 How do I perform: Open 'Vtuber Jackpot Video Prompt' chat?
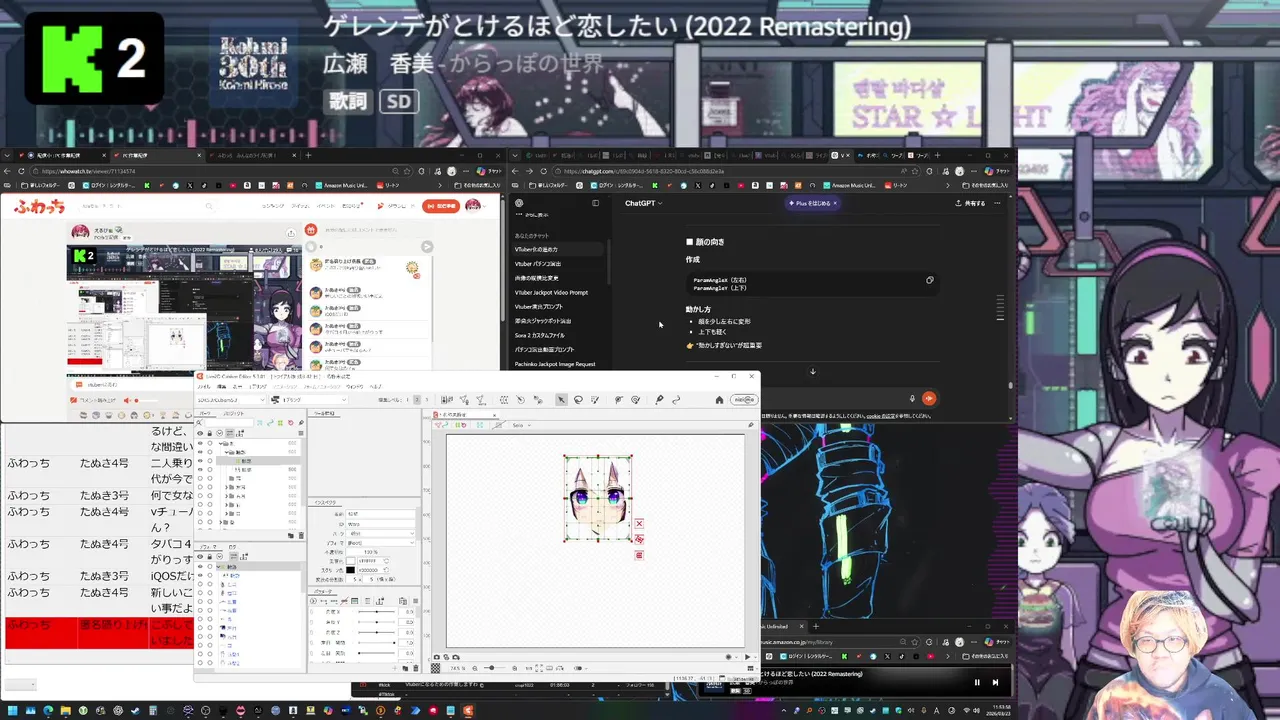point(551,292)
